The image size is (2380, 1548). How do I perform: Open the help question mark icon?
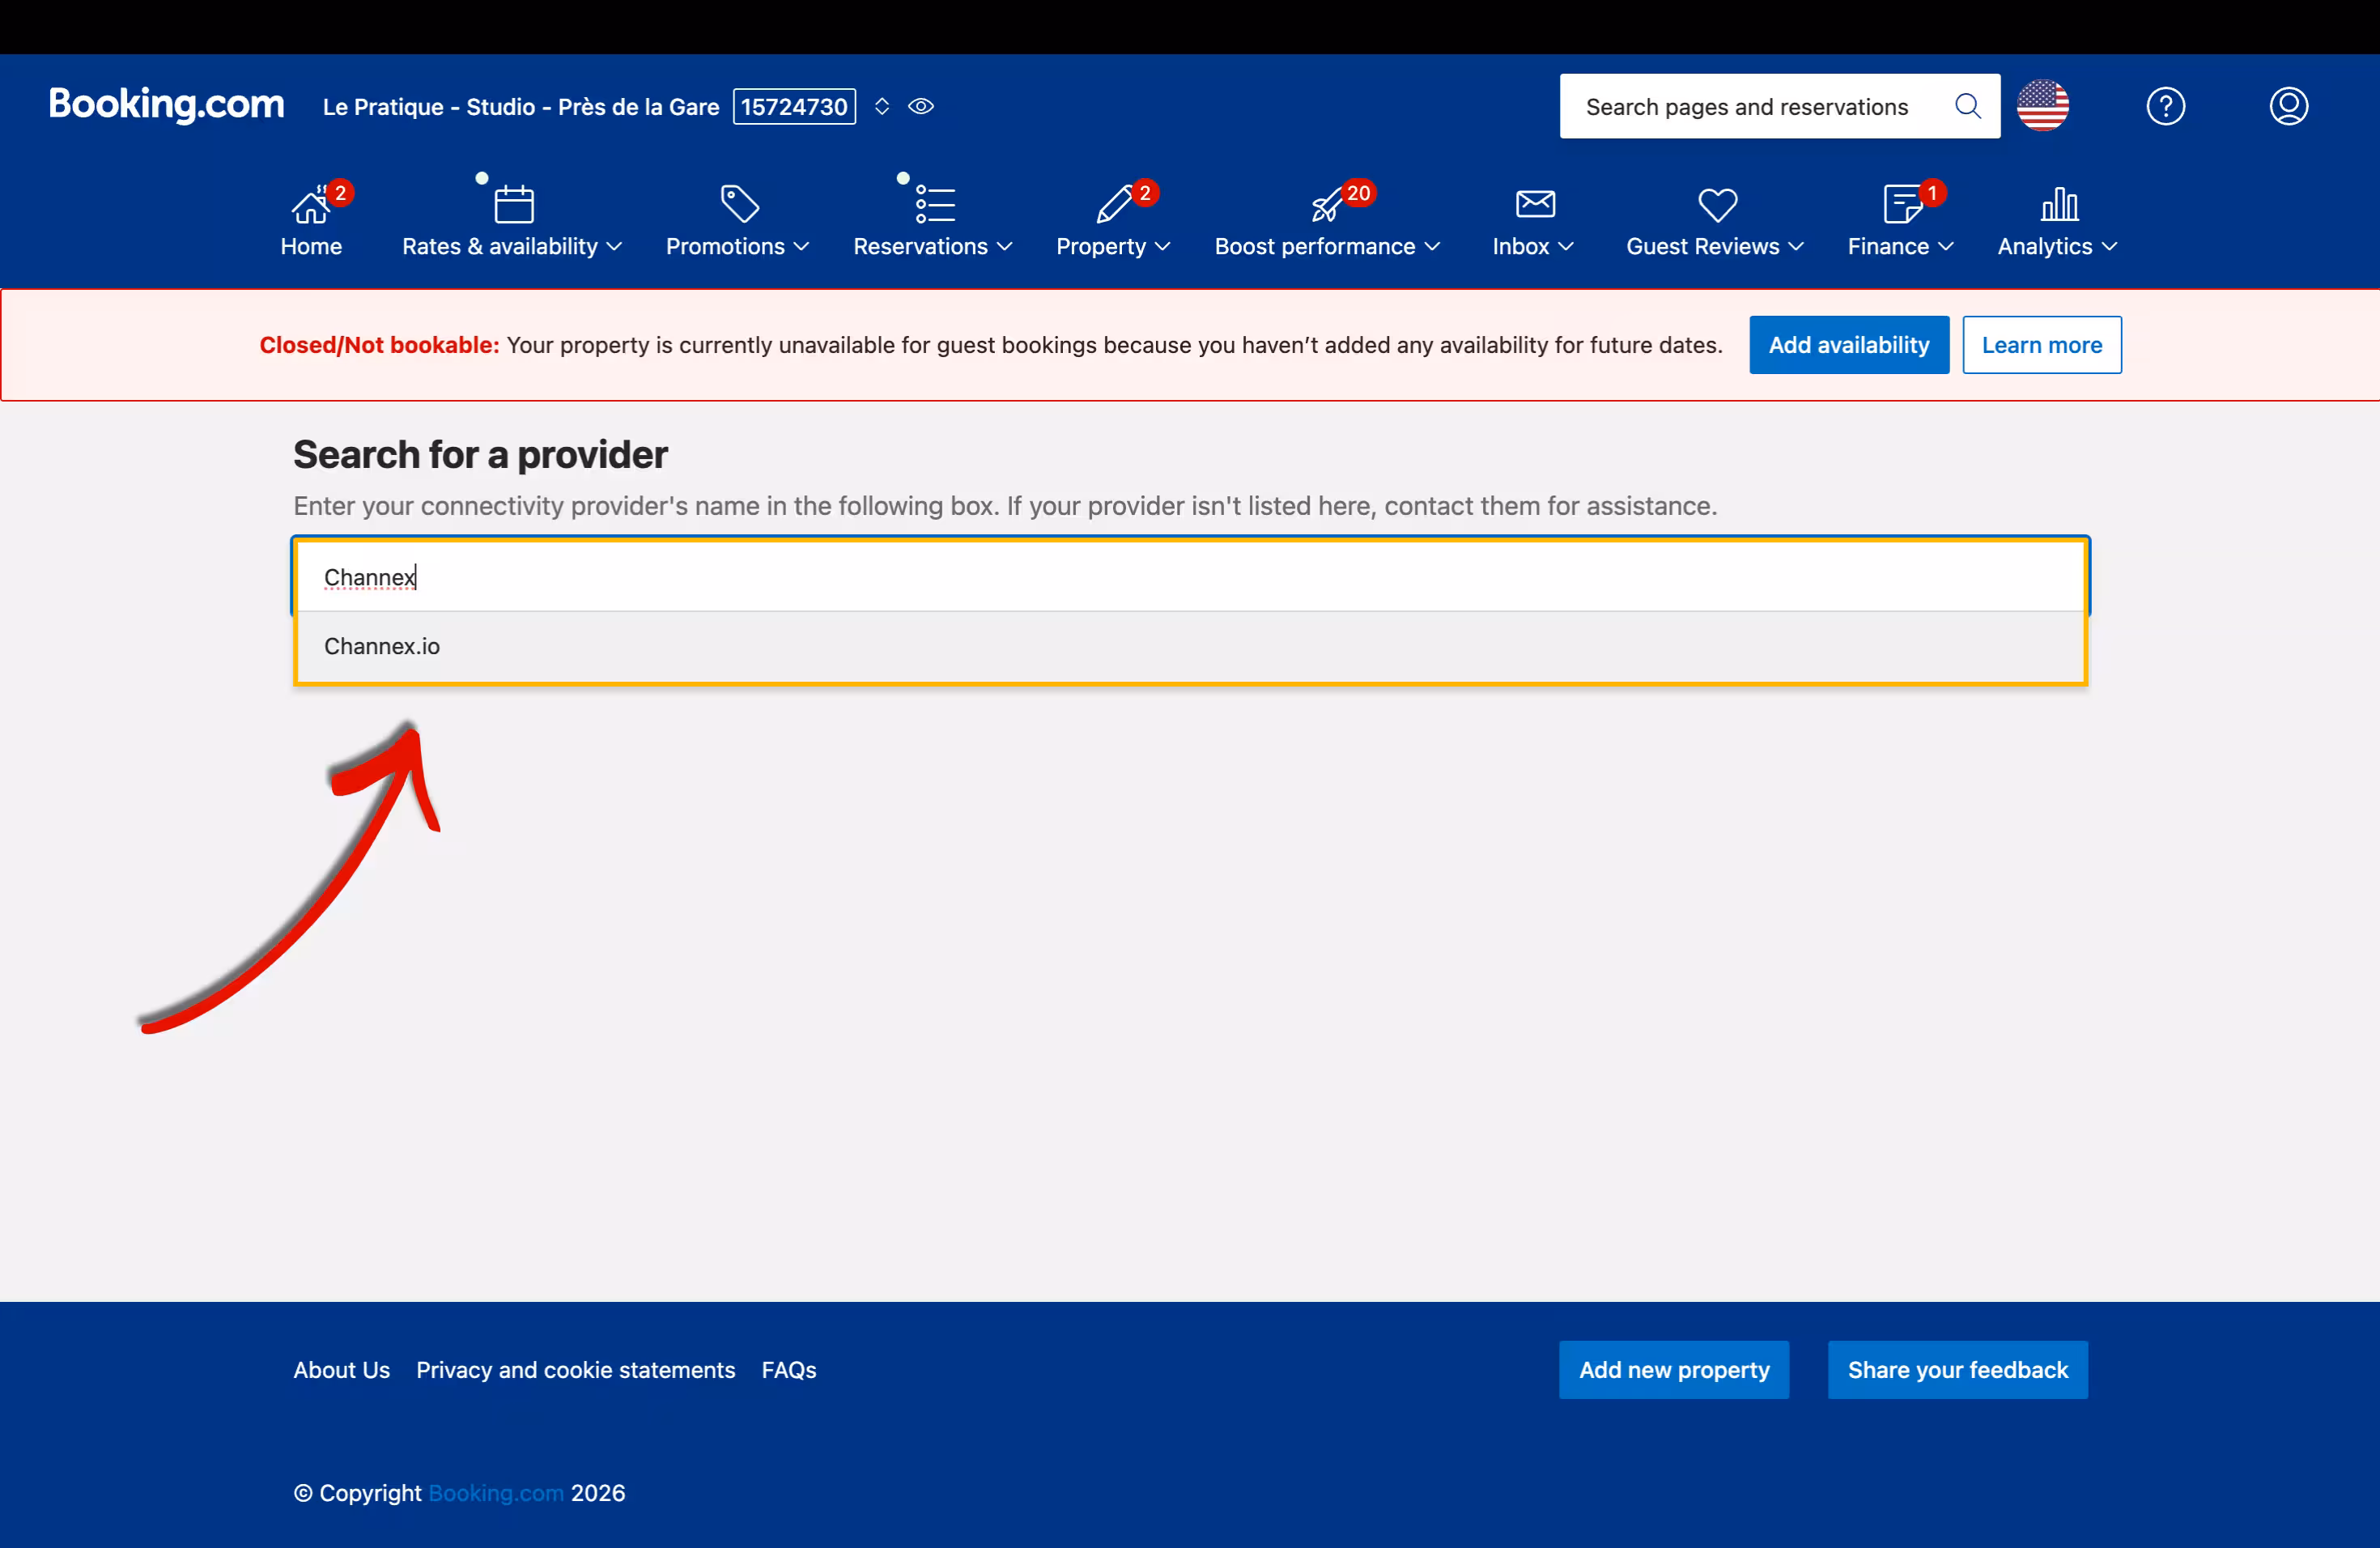point(2165,106)
